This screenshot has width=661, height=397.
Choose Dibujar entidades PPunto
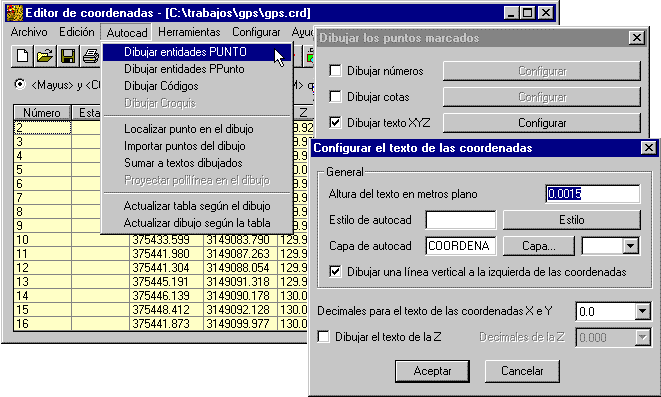pyautogui.click(x=197, y=69)
